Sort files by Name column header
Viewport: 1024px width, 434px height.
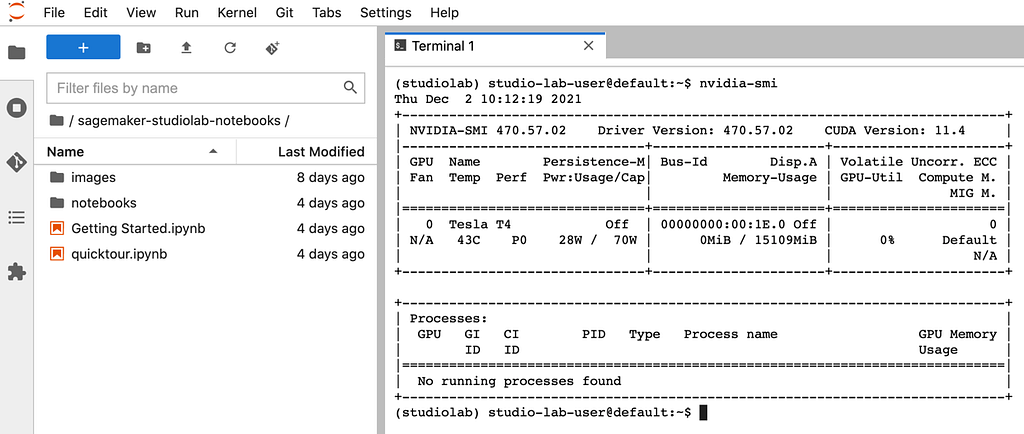pyautogui.click(x=135, y=151)
